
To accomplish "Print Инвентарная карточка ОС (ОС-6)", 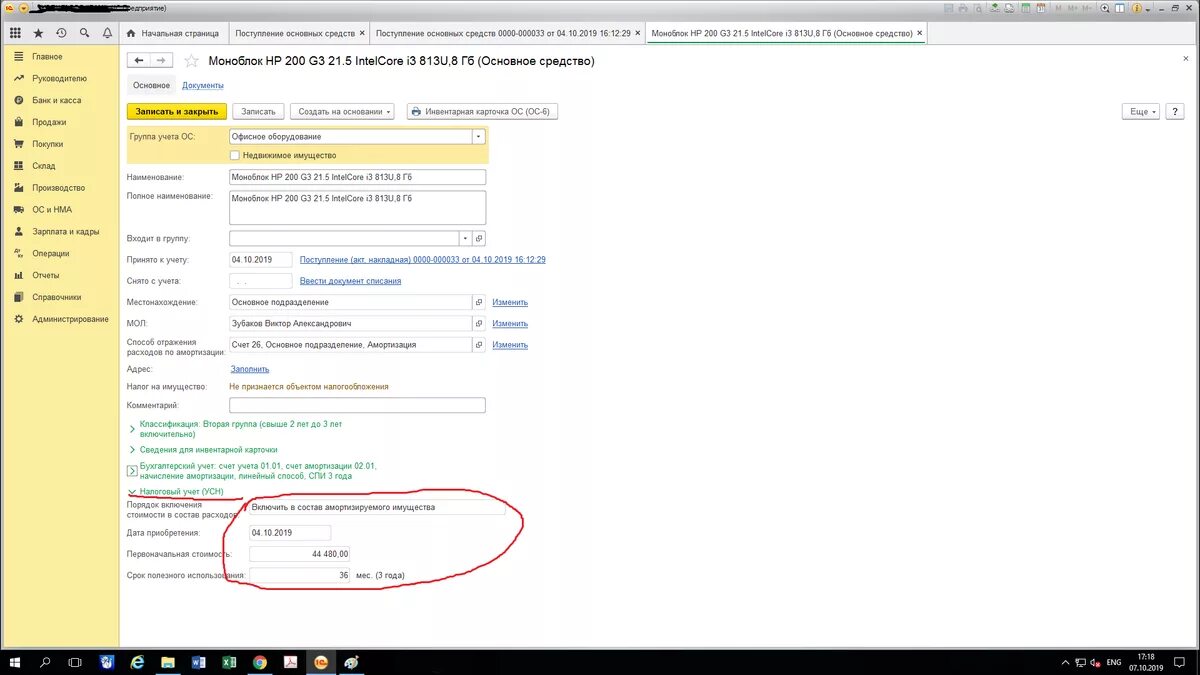I will tap(482, 111).
